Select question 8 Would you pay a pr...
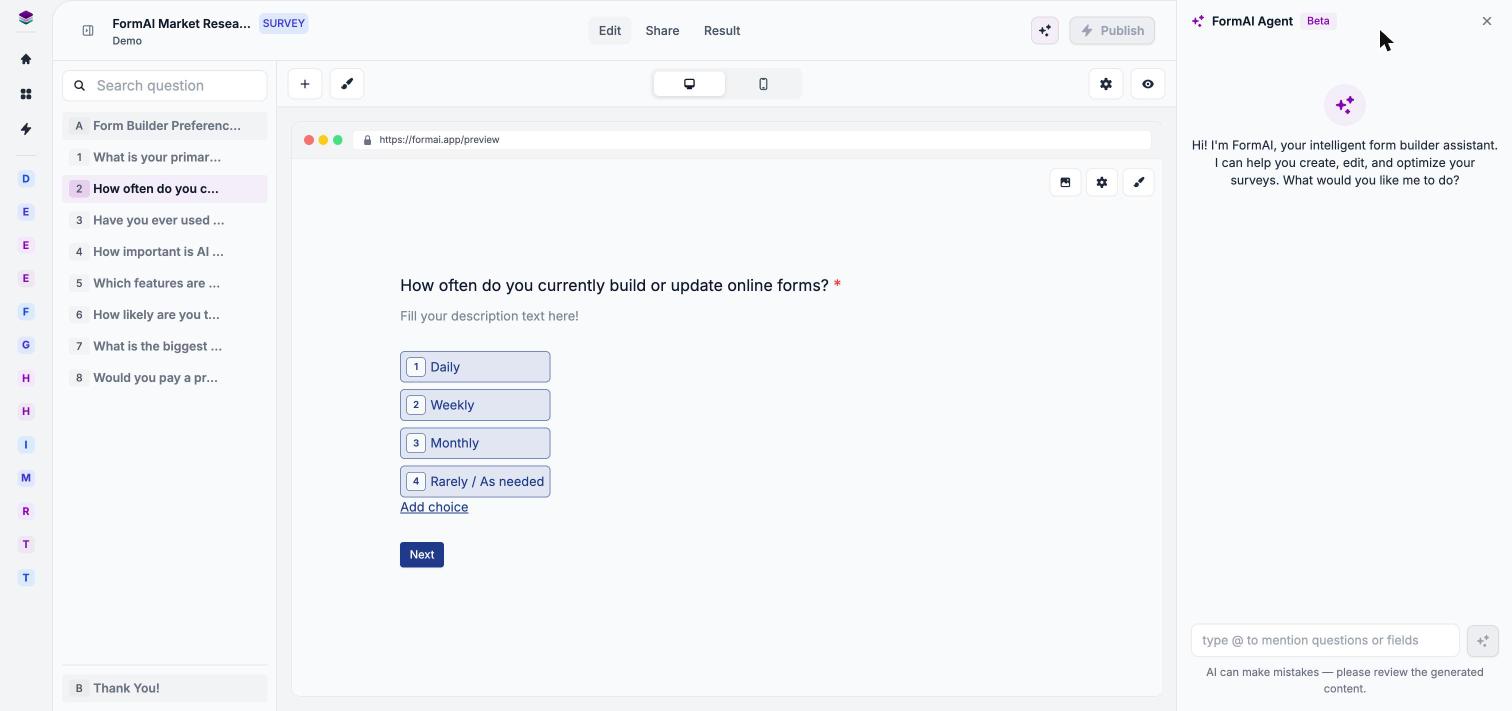 [x=165, y=378]
